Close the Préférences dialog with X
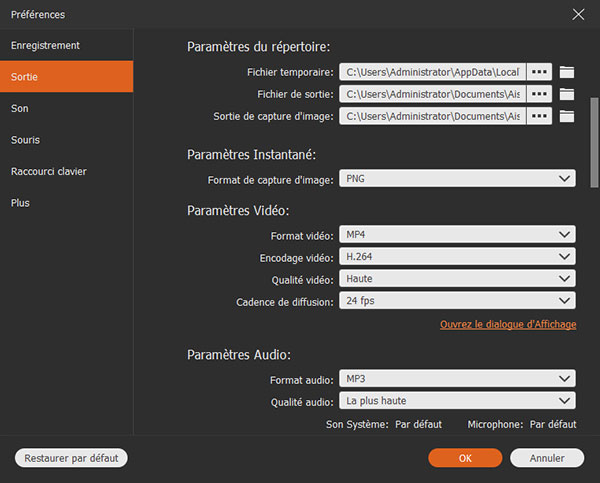600x483 pixels. click(x=577, y=14)
